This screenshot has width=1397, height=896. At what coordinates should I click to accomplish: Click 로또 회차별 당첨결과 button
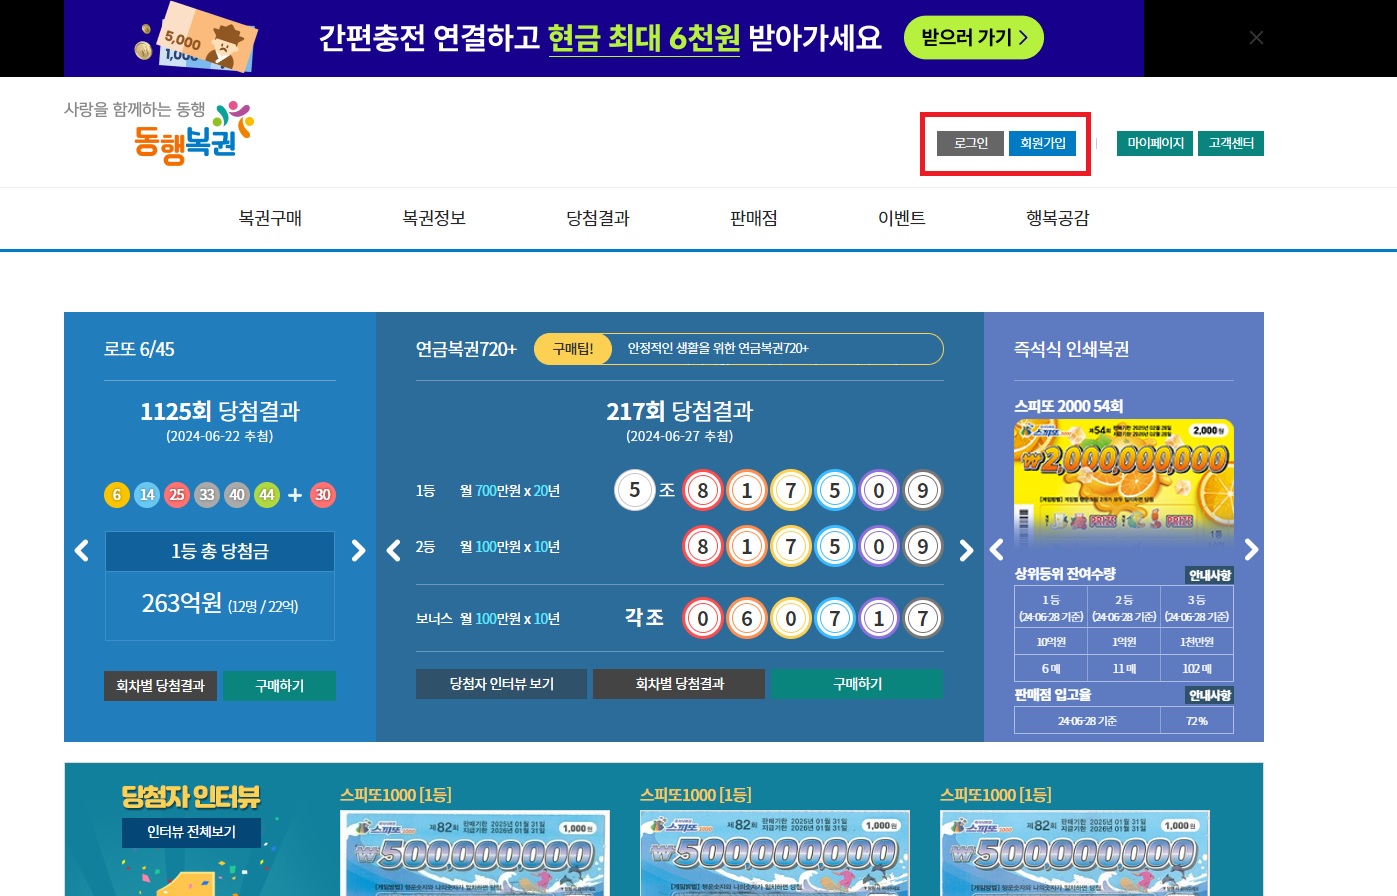coord(160,686)
